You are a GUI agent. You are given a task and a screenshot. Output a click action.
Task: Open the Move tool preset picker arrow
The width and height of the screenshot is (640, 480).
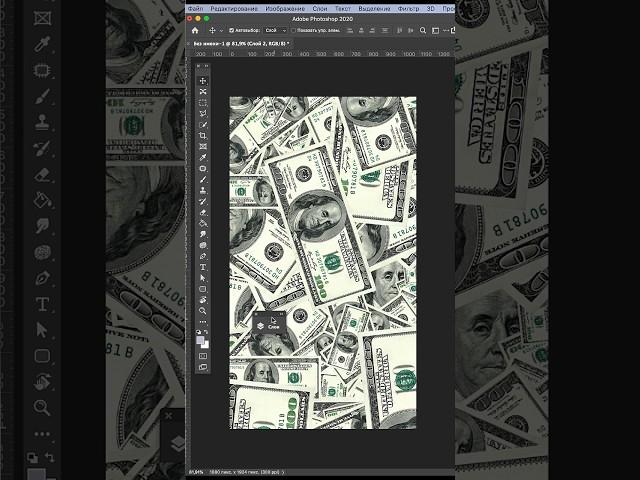click(x=221, y=31)
